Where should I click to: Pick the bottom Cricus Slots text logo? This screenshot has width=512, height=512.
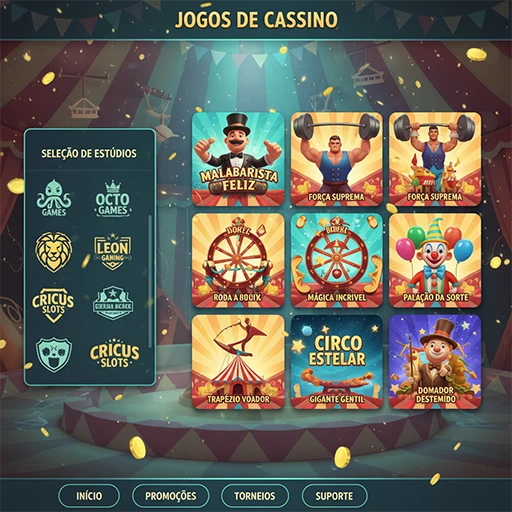coord(114,355)
